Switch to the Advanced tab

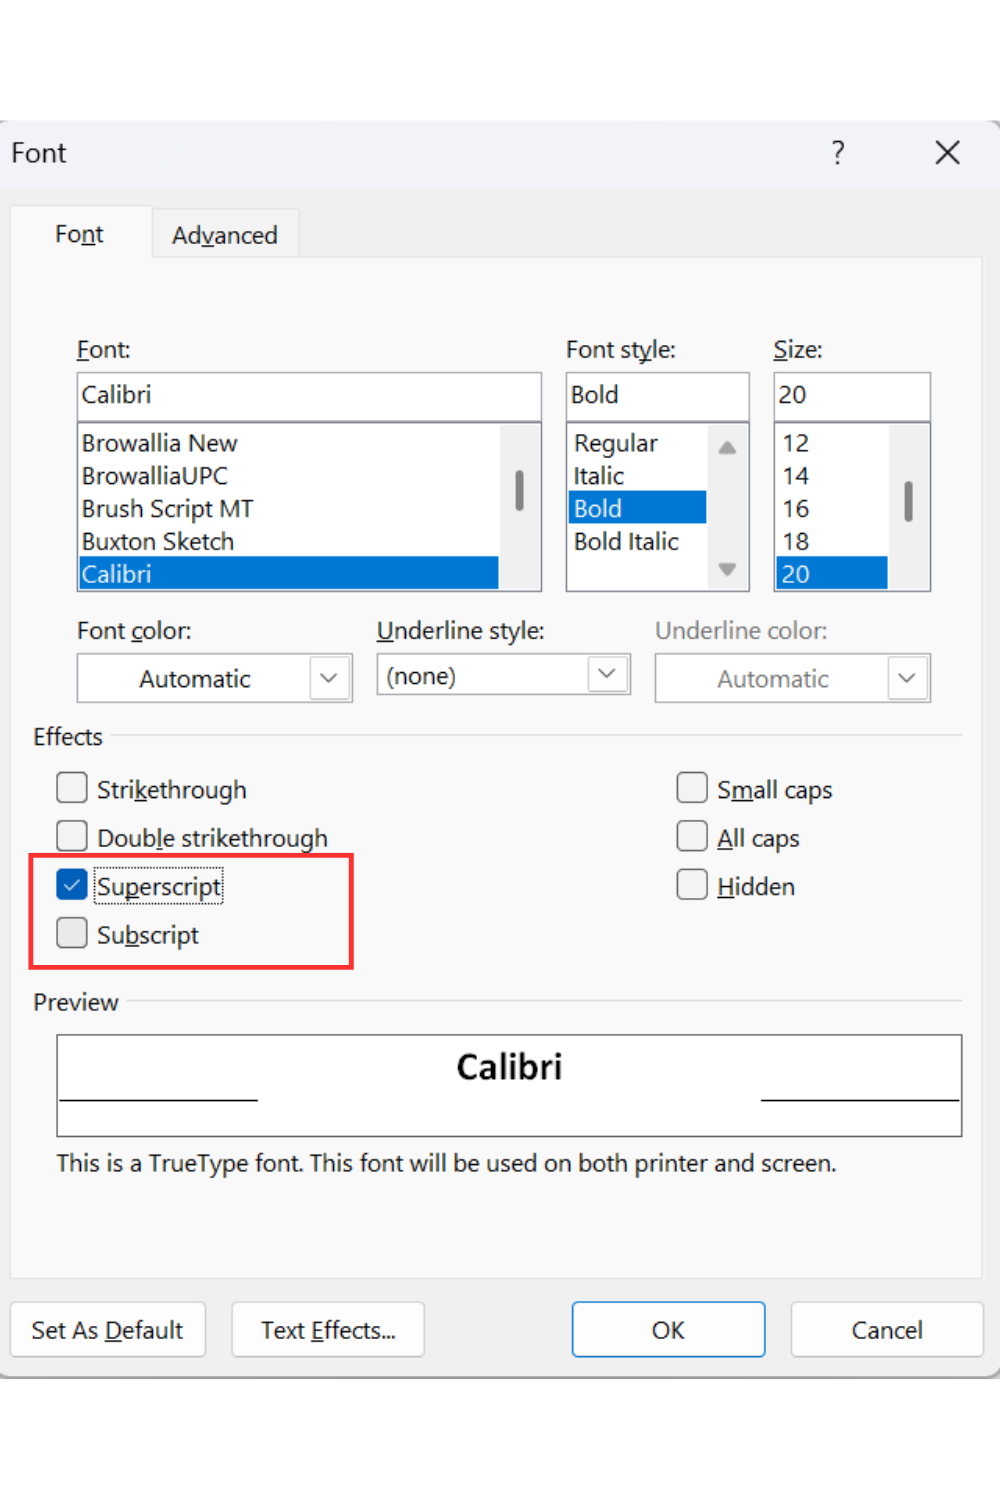click(x=225, y=235)
